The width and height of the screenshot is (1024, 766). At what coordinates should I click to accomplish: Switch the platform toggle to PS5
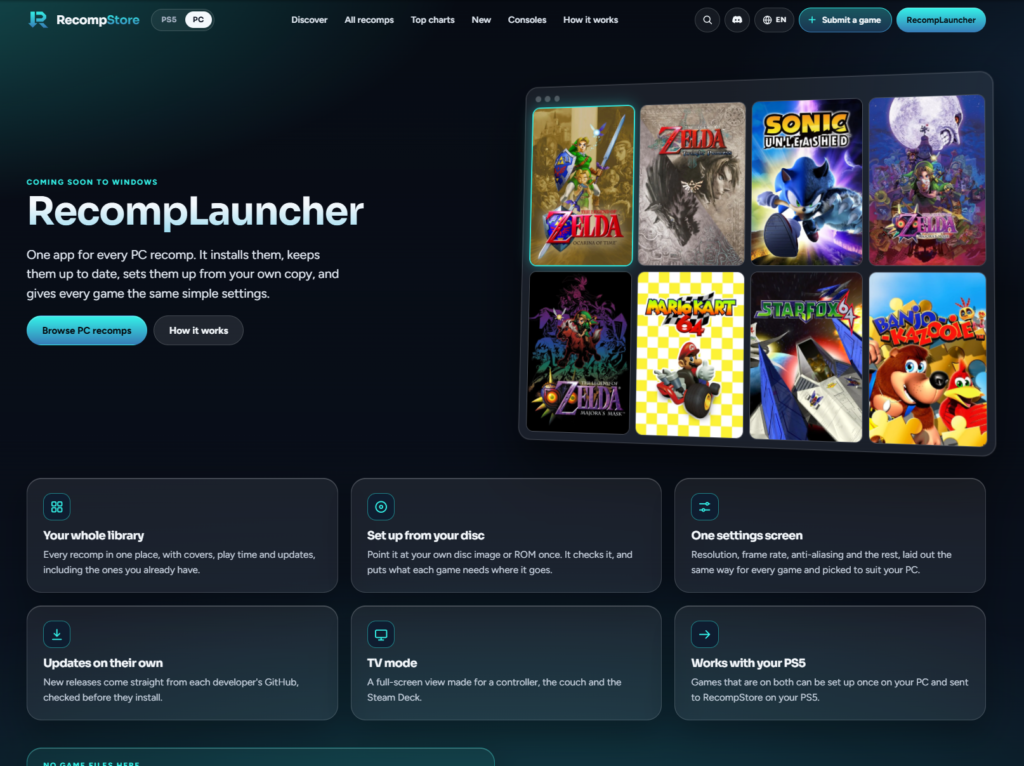click(x=168, y=20)
